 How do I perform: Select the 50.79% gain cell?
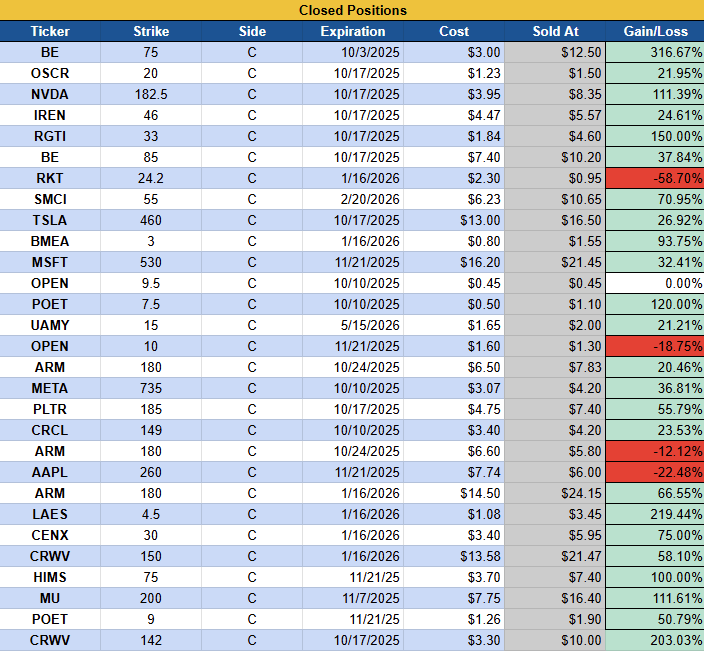coord(655,619)
